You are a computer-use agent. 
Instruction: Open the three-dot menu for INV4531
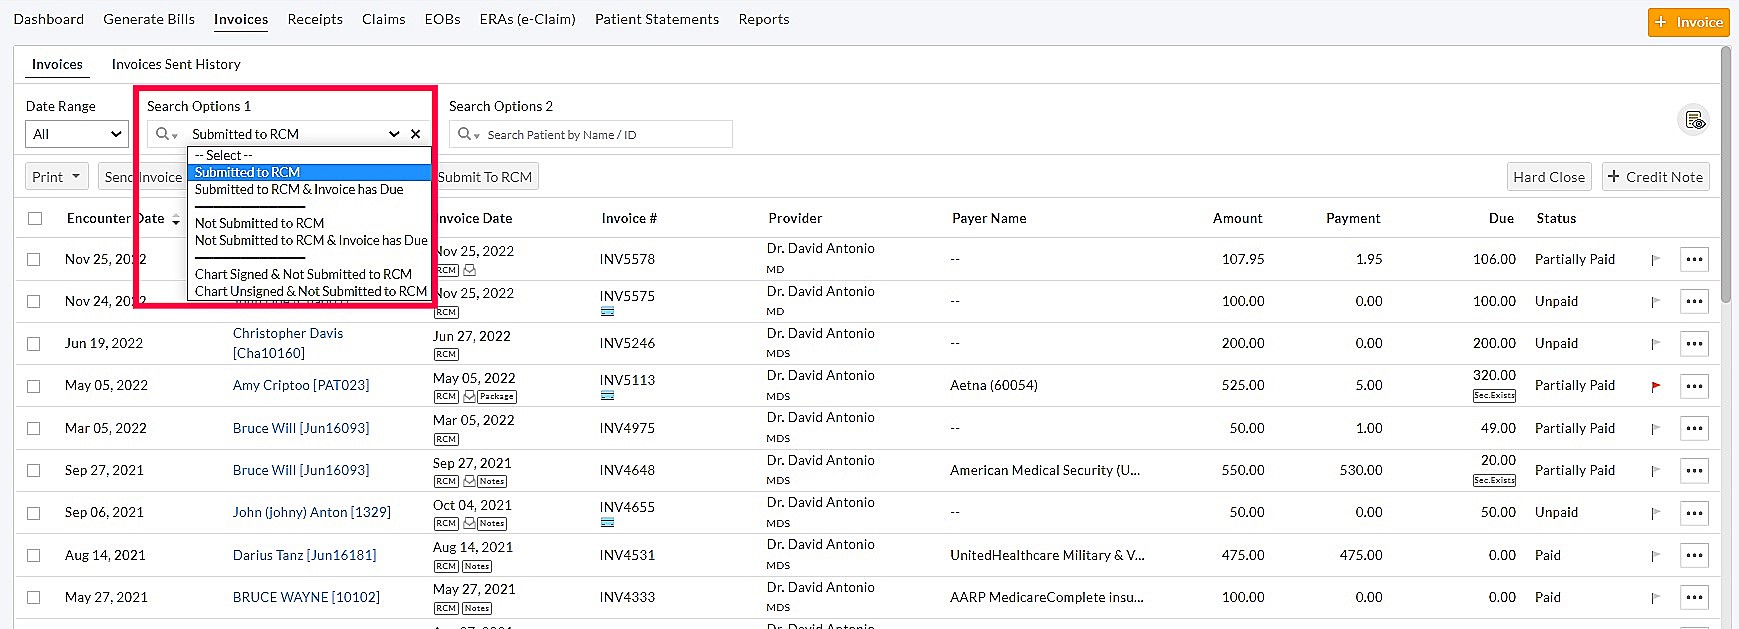click(1694, 556)
